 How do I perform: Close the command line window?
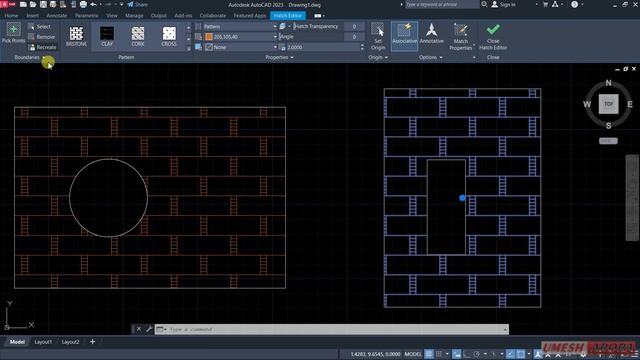(x=139, y=329)
